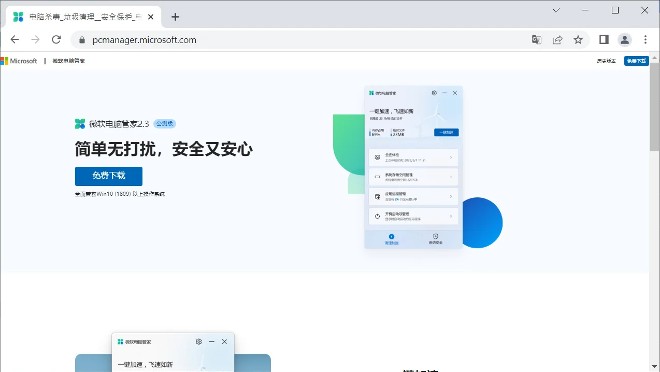The image size is (660, 372).
Task: Bookmark this page with the star icon
Action: [x=578, y=40]
